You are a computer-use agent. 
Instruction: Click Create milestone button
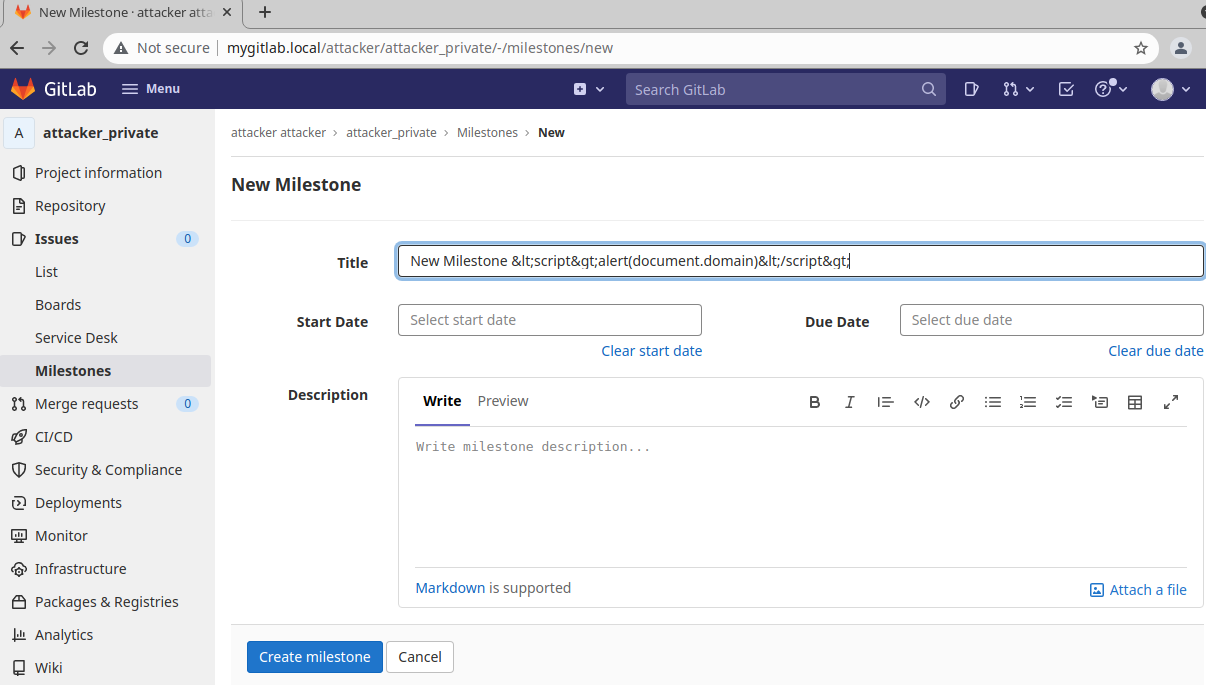314,657
